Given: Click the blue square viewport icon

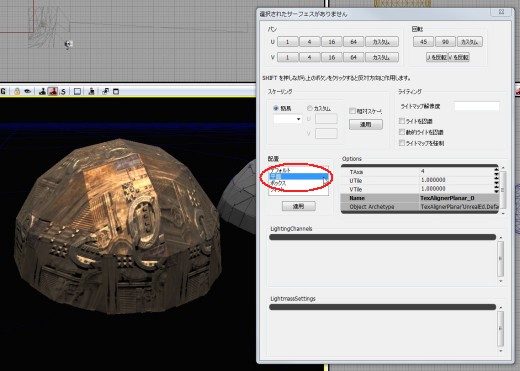Looking at the screenshot, I should (77, 91).
